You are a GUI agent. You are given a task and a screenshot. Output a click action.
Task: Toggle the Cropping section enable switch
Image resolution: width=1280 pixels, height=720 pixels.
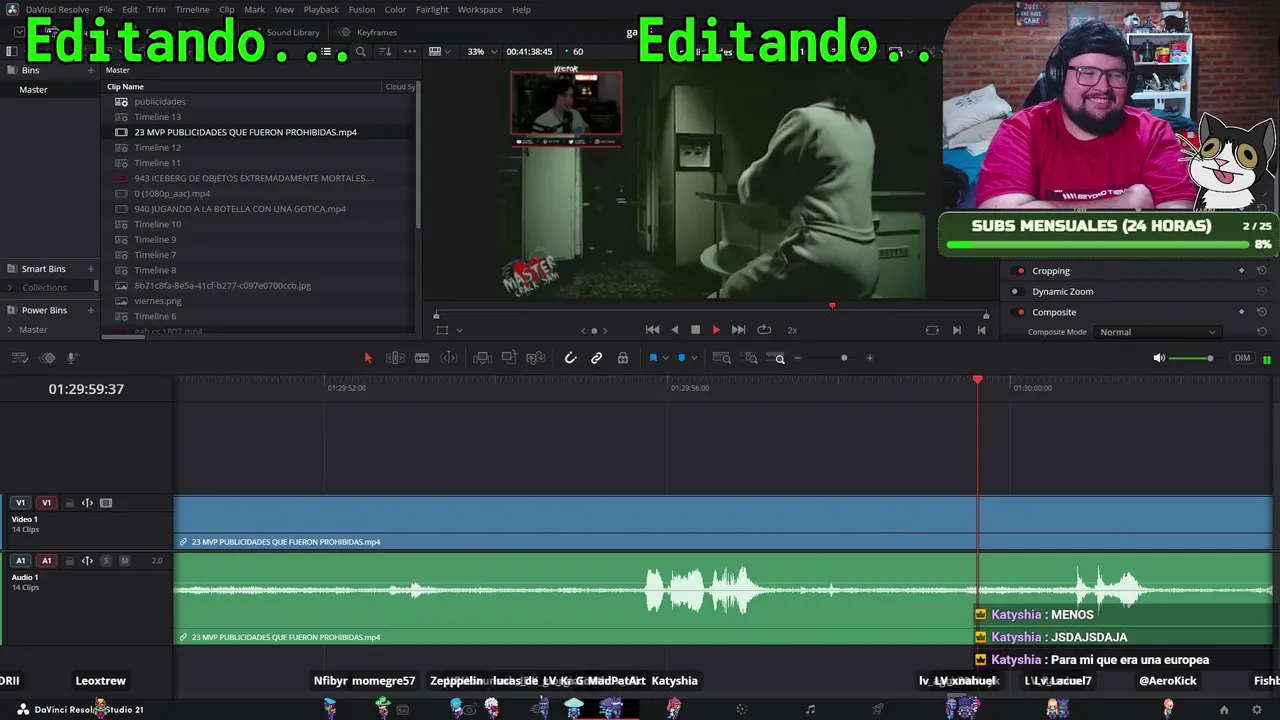(x=1020, y=271)
